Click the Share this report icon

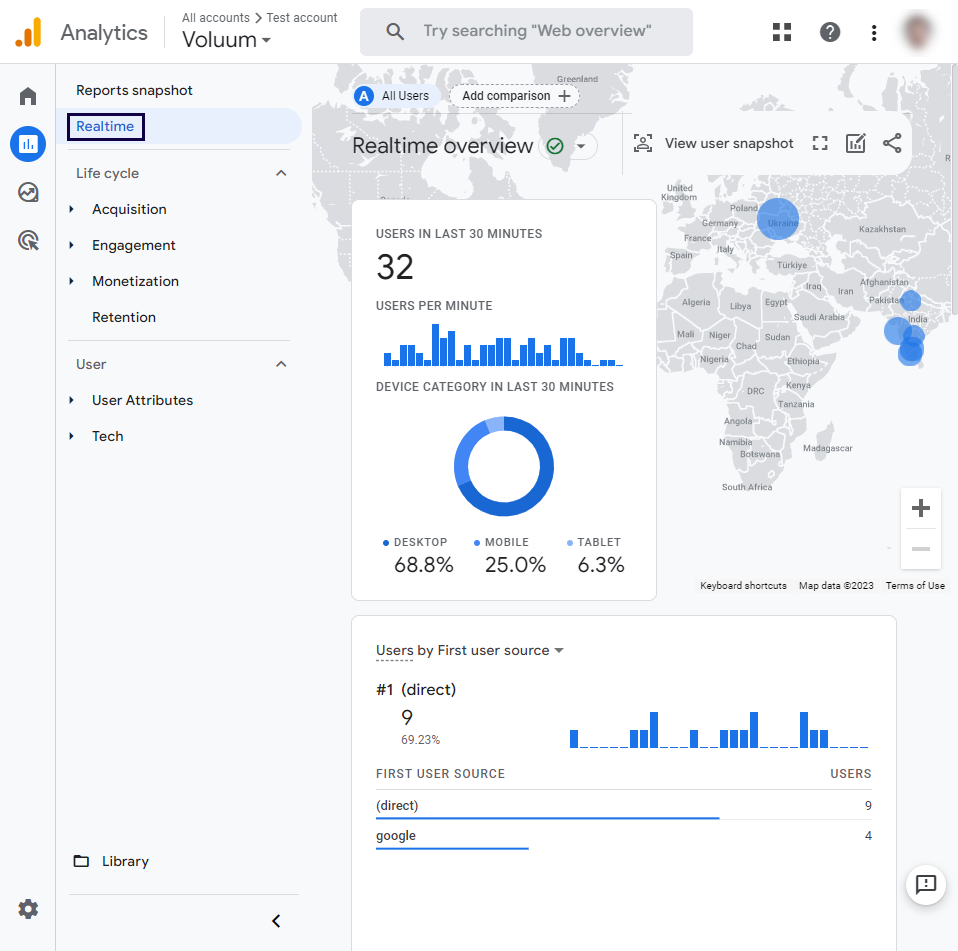point(892,143)
